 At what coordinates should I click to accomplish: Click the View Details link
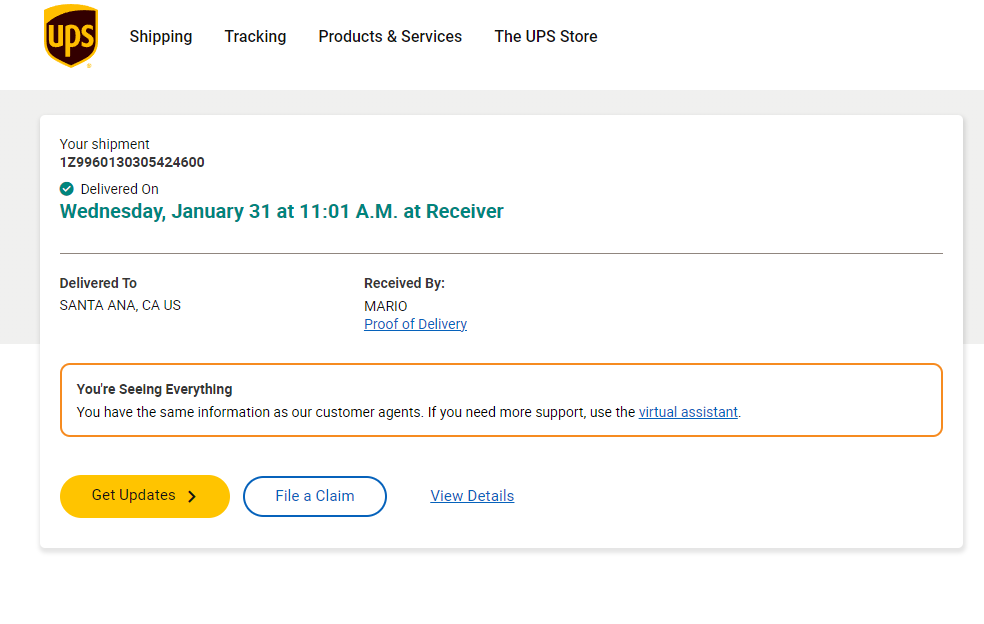(472, 496)
